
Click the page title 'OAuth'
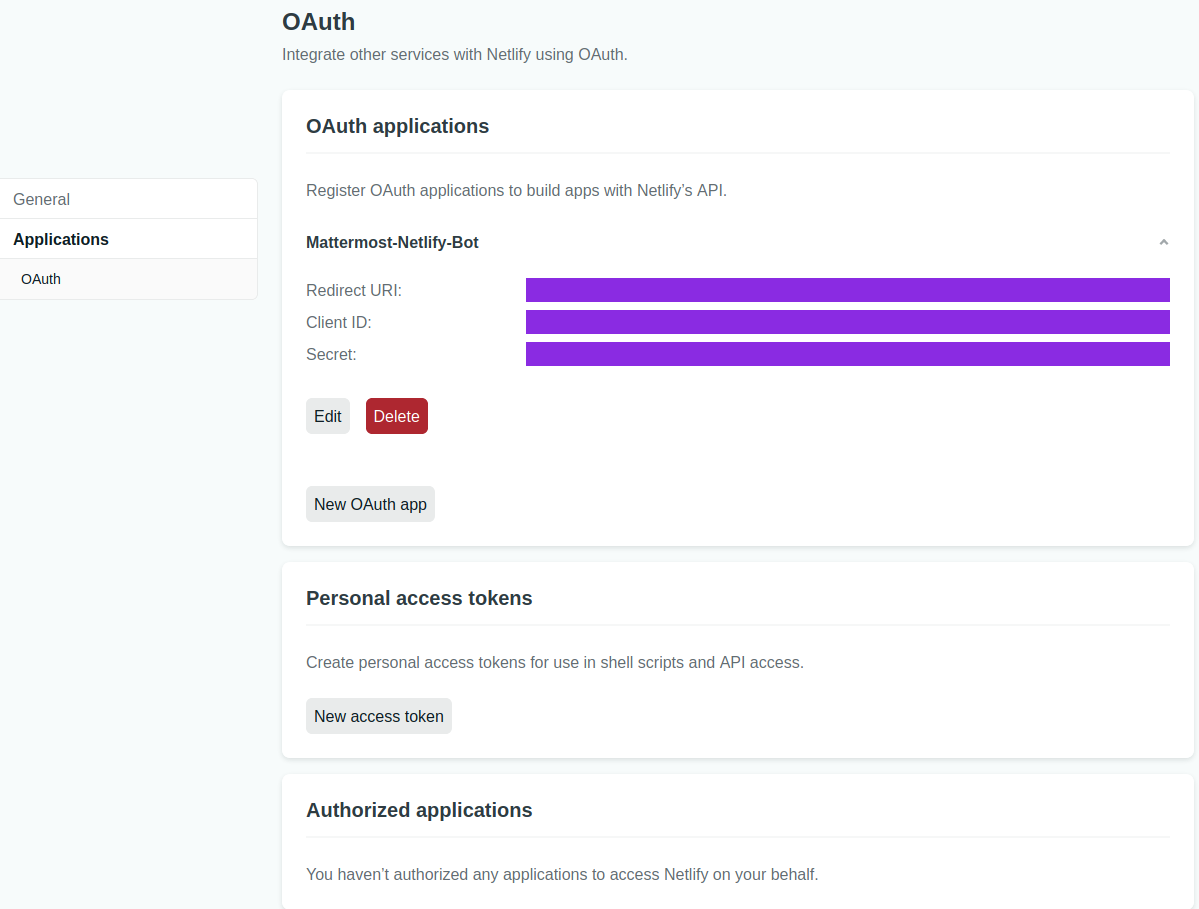tap(319, 21)
